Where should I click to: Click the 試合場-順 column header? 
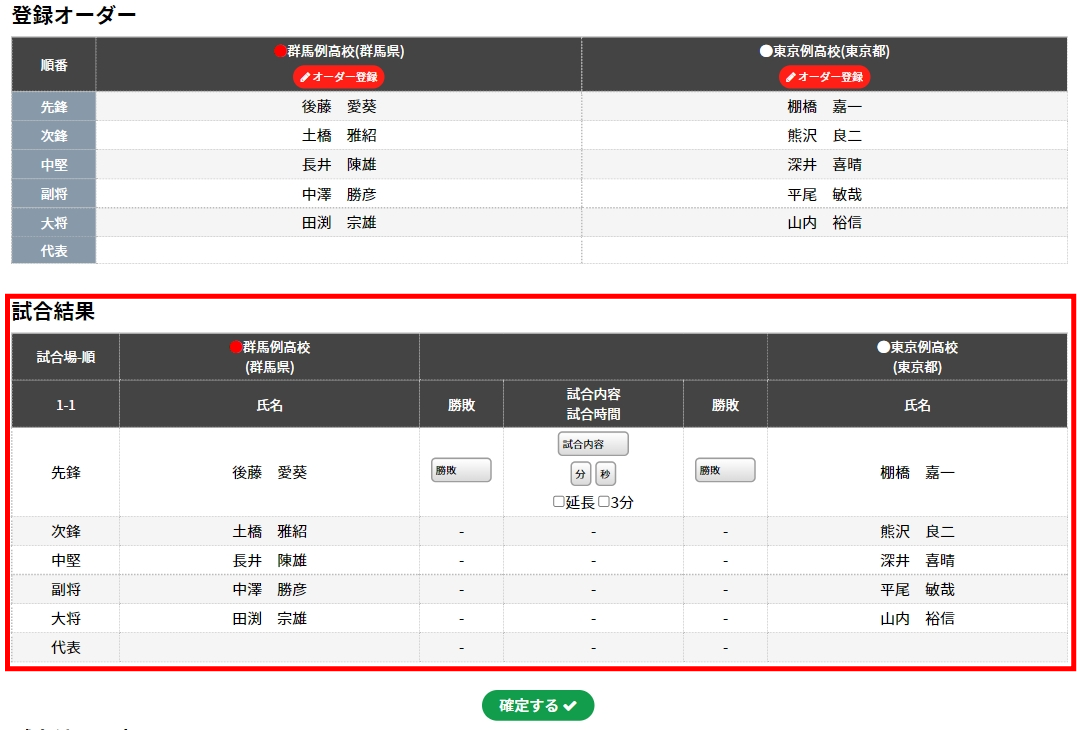pos(66,357)
